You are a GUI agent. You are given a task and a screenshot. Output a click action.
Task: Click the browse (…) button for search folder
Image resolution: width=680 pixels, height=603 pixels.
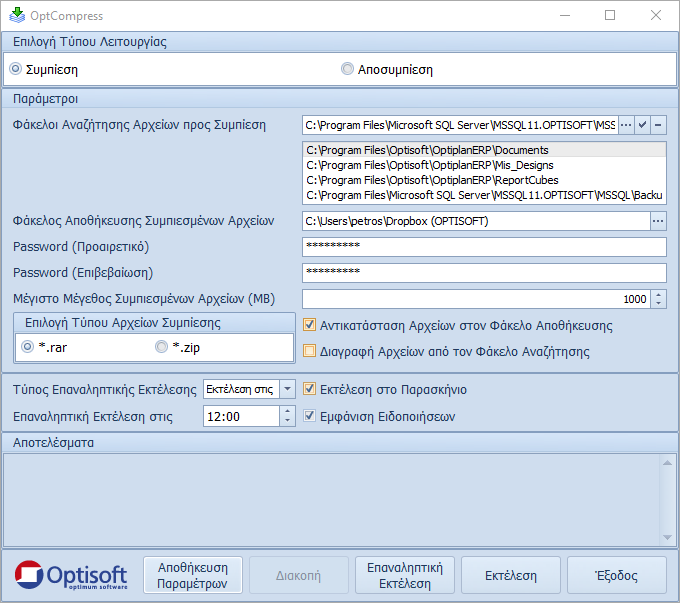pyautogui.click(x=626, y=125)
